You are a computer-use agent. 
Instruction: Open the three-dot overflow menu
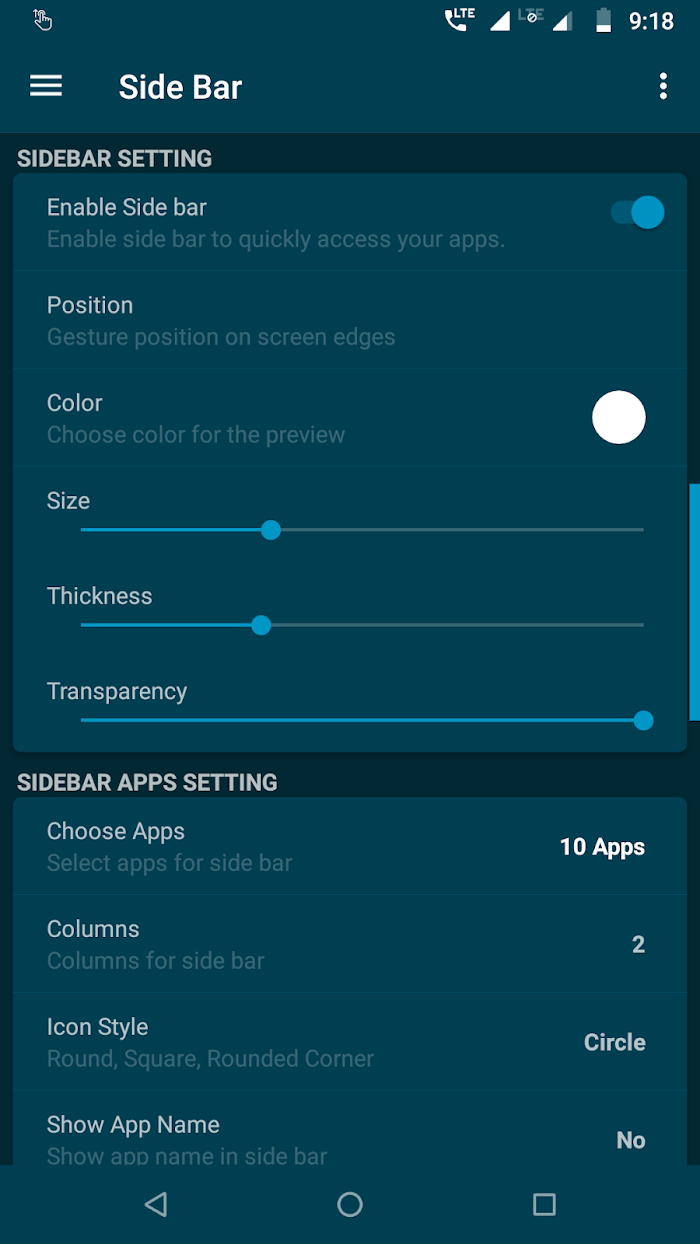(663, 86)
